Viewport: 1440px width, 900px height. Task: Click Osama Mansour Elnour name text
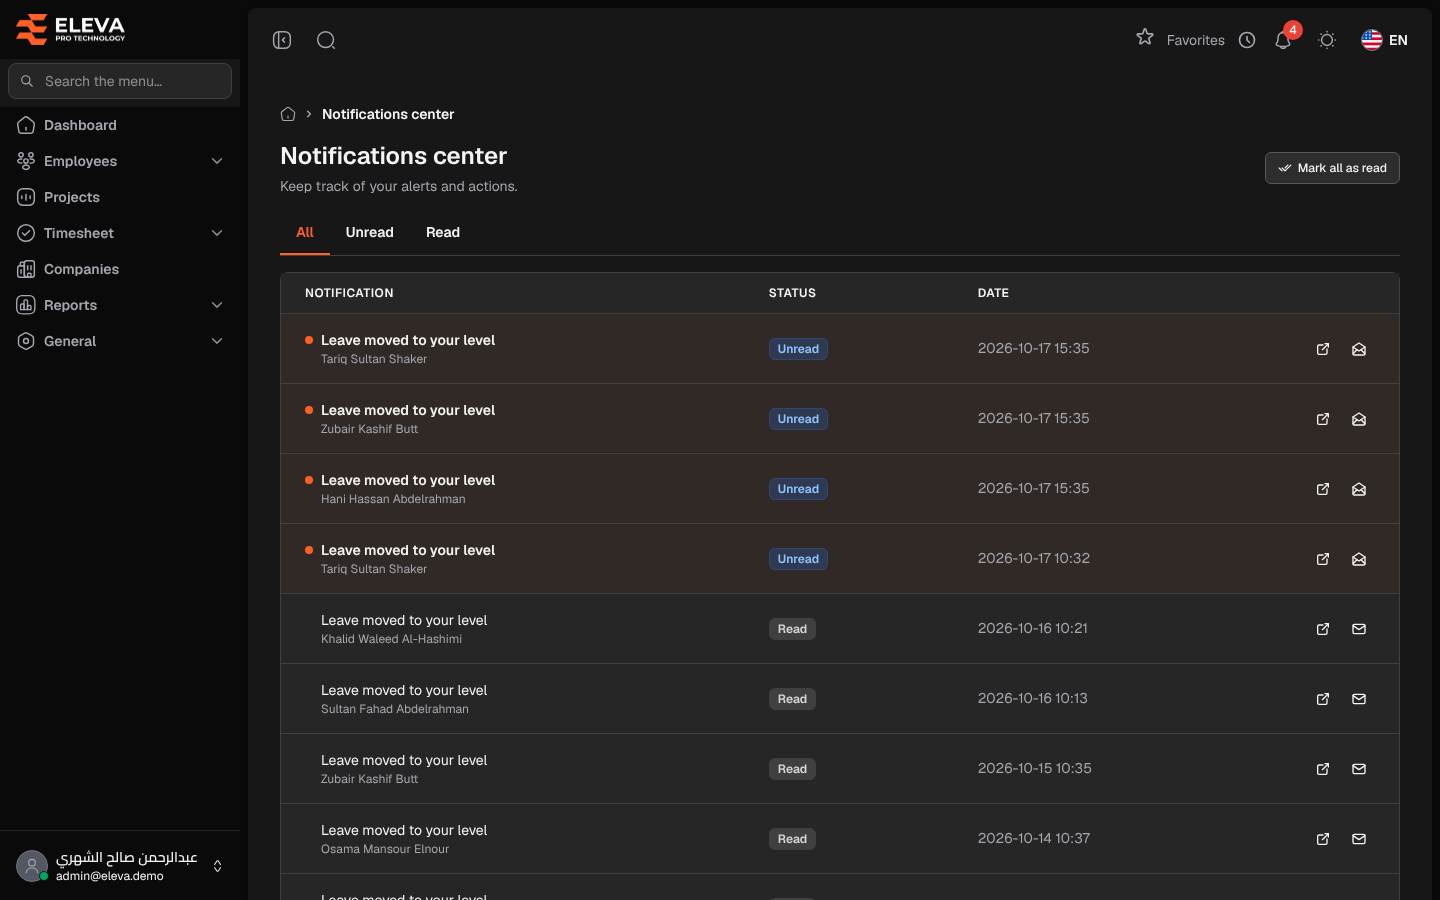tap(385, 849)
